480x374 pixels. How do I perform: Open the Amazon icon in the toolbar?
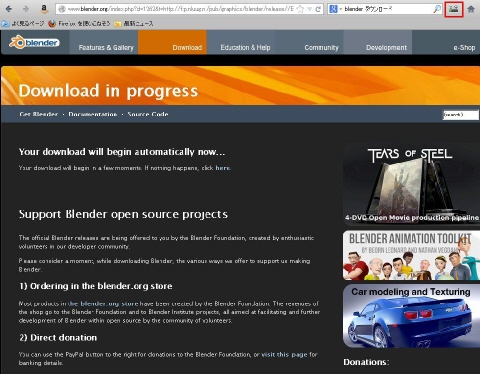pos(44,9)
